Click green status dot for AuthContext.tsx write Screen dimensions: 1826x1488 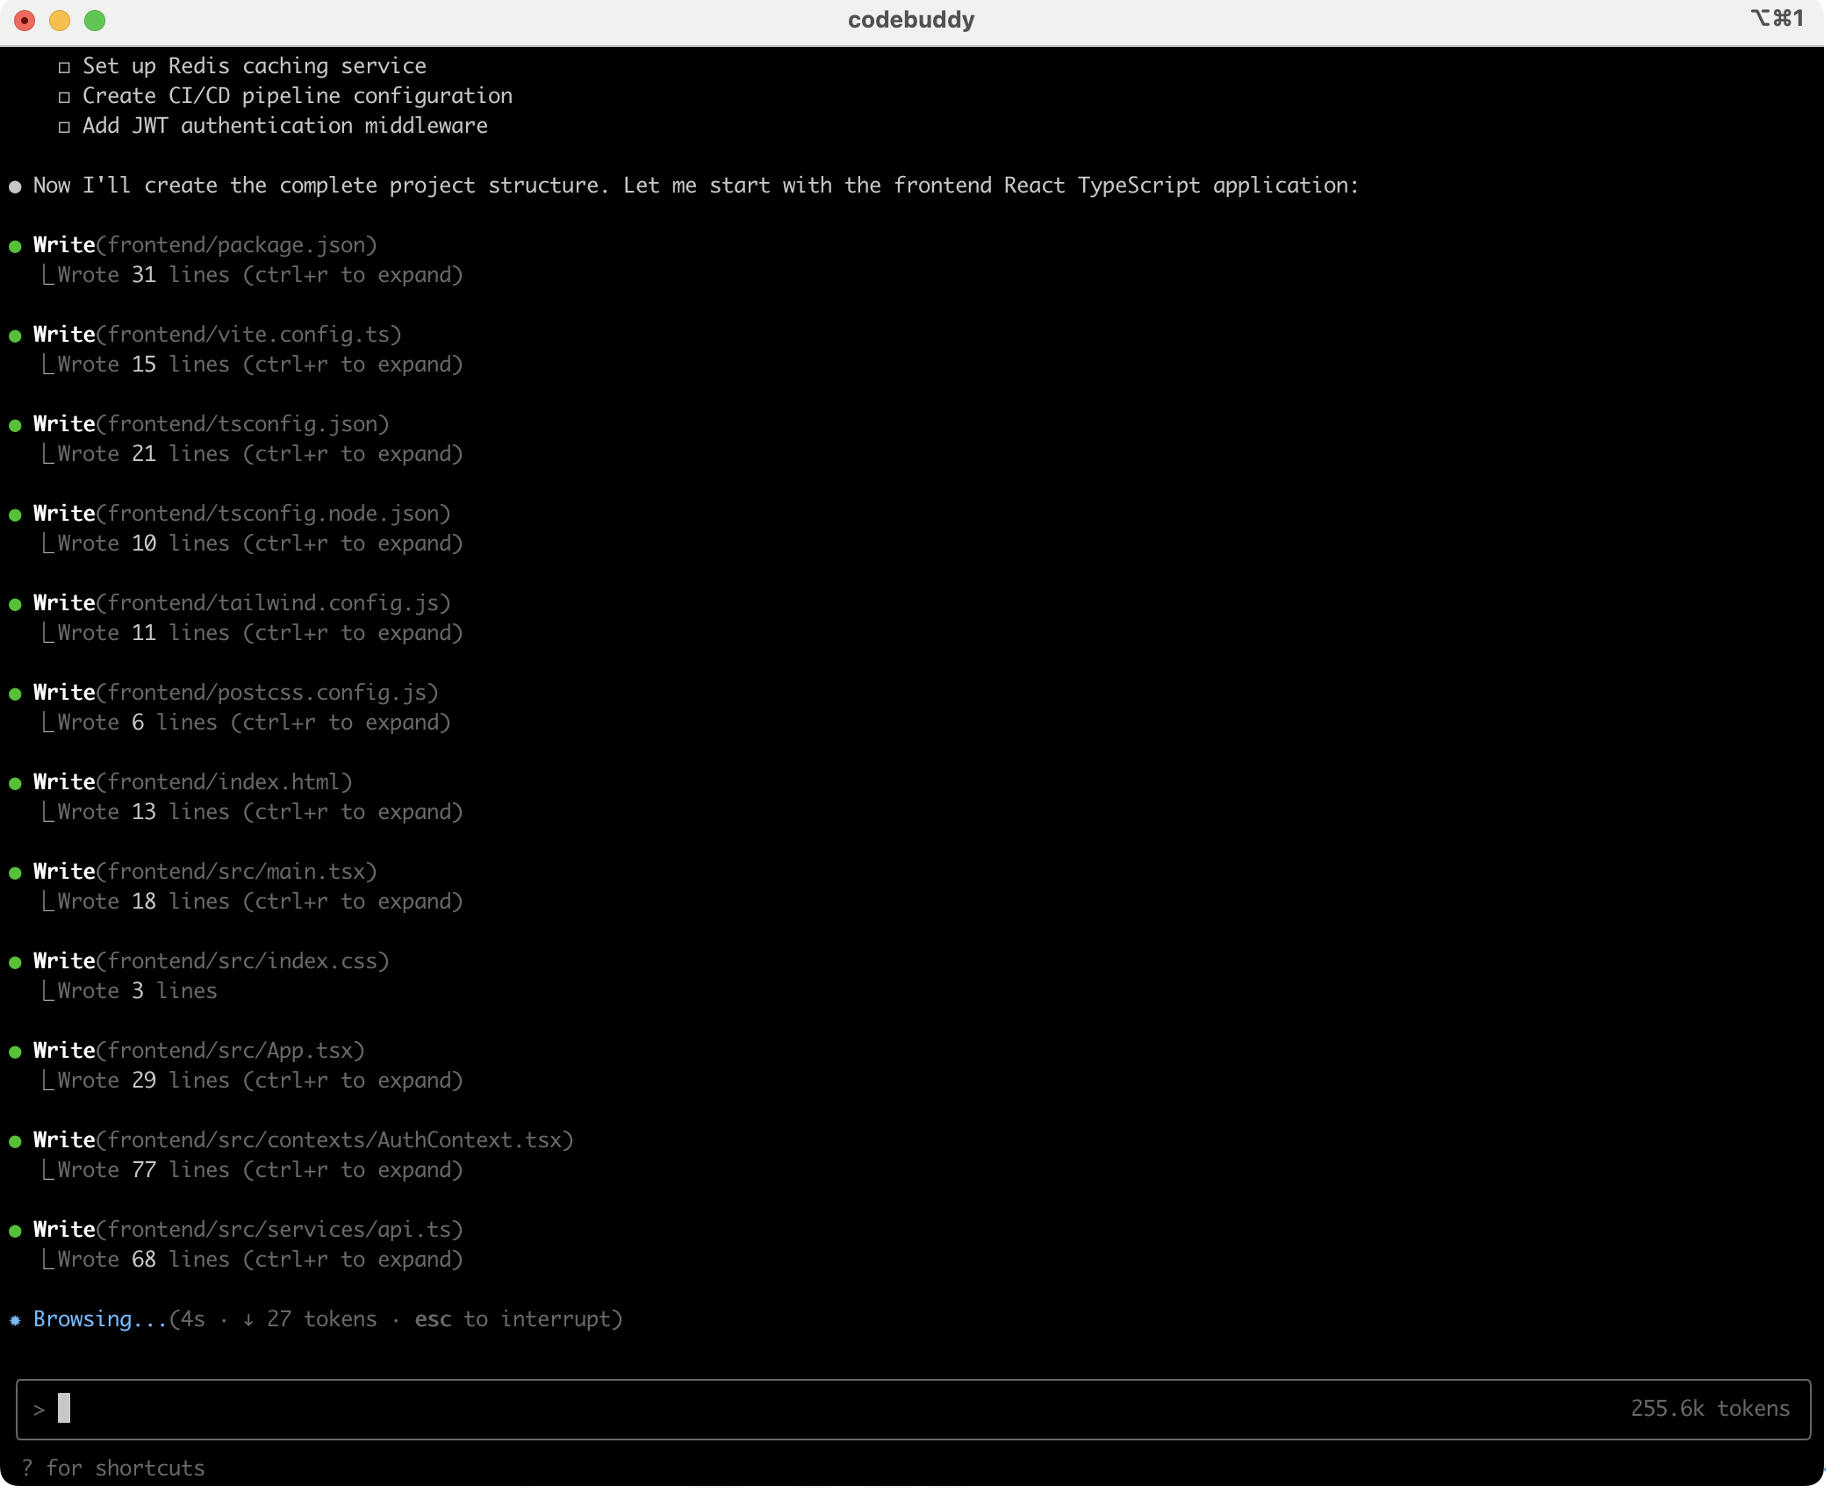click(15, 1141)
